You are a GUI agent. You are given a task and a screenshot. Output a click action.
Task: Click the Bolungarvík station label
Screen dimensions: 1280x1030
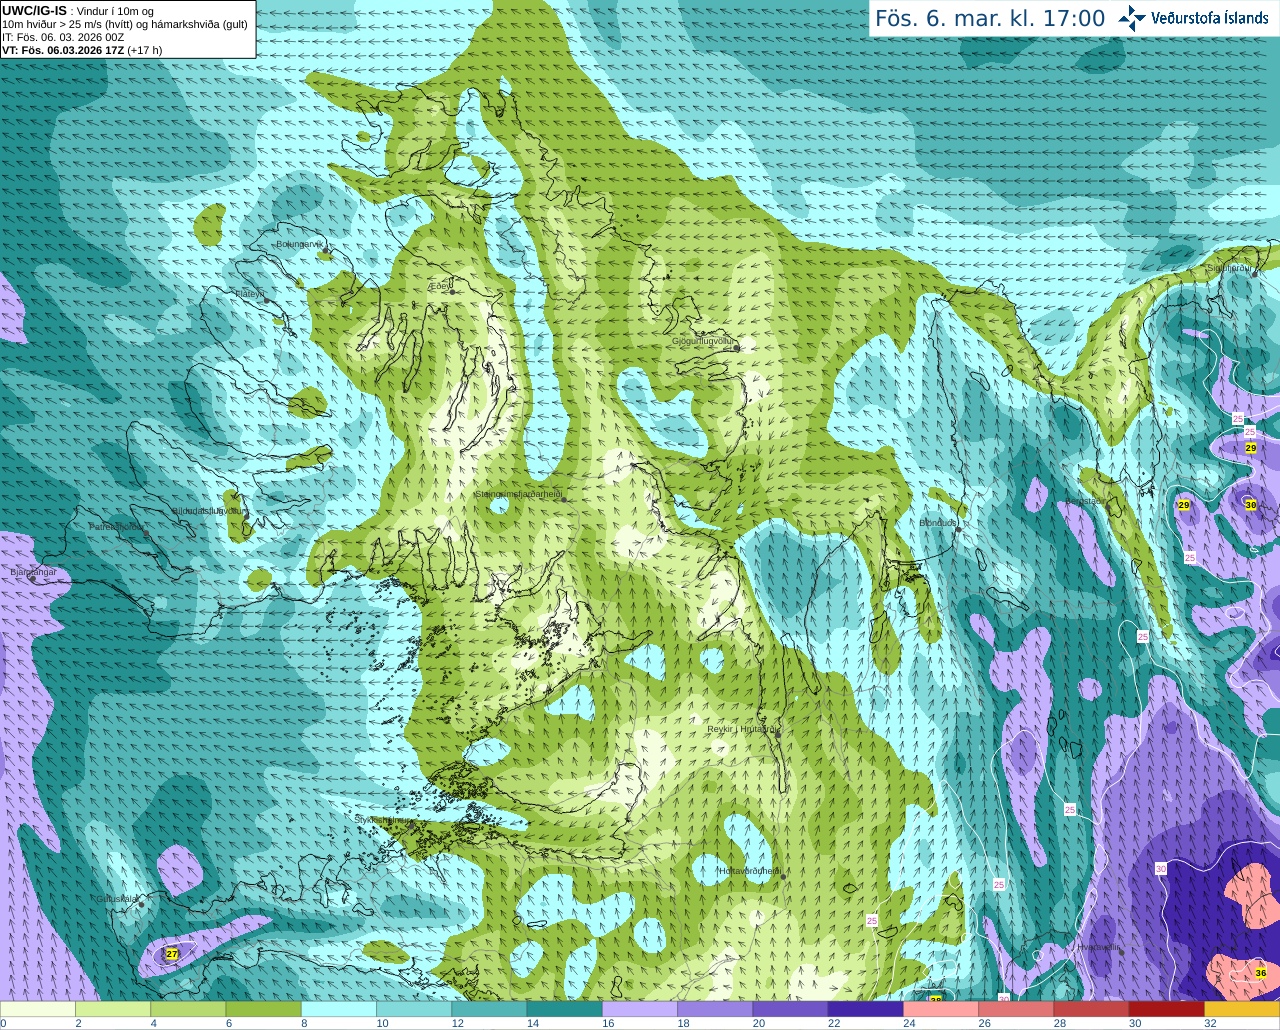(x=299, y=244)
